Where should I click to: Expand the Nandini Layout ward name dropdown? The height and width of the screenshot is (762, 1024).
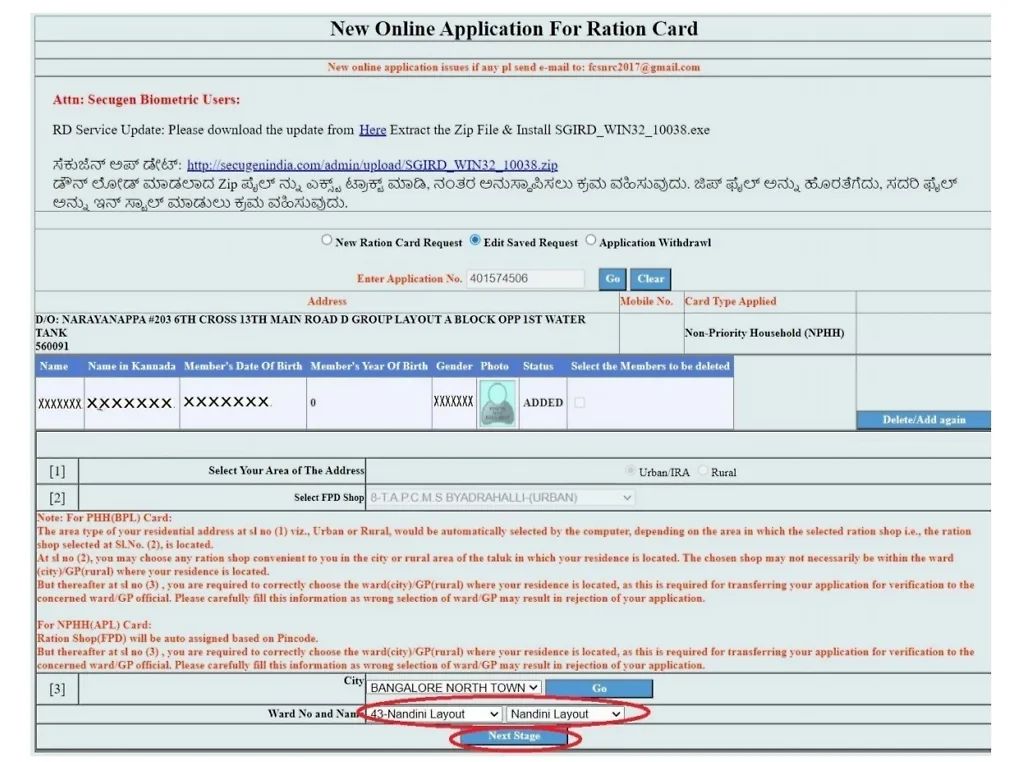click(565, 714)
